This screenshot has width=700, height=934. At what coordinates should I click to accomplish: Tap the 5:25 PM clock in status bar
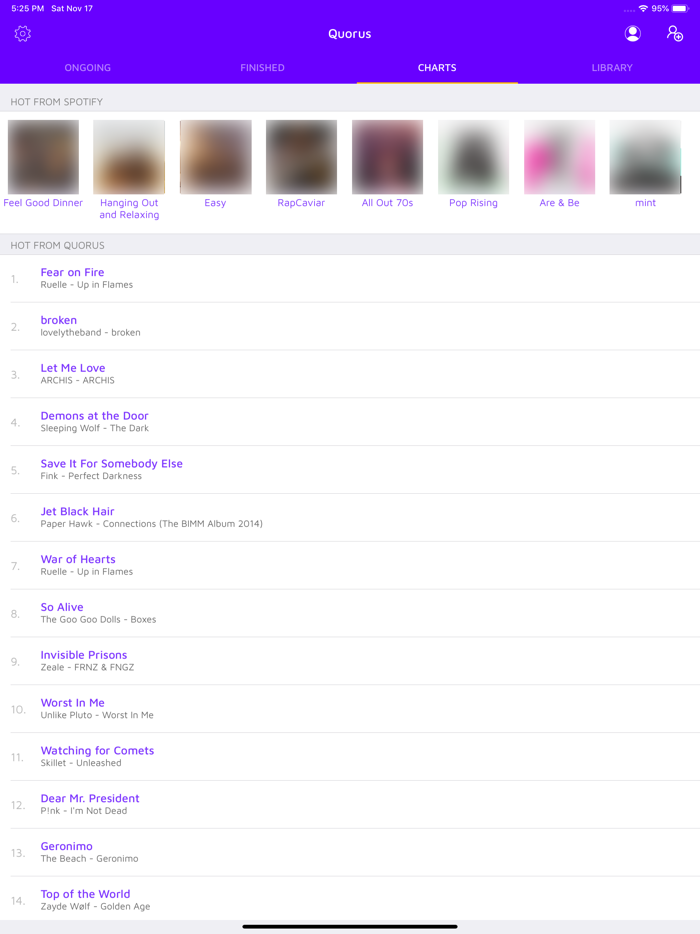27,8
